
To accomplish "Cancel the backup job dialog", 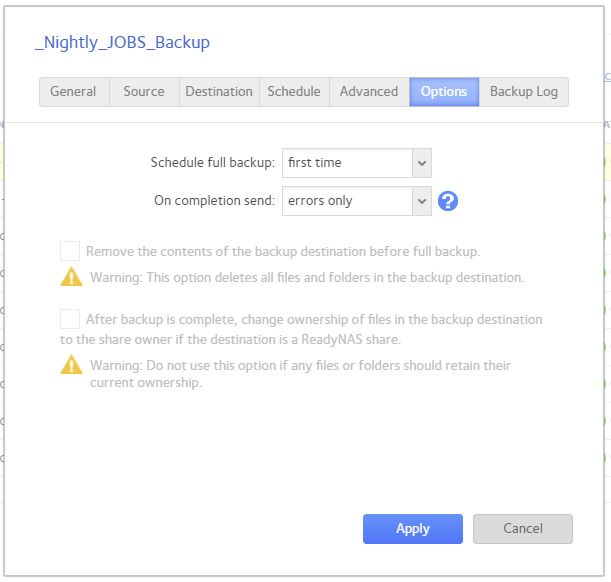I will 523,529.
